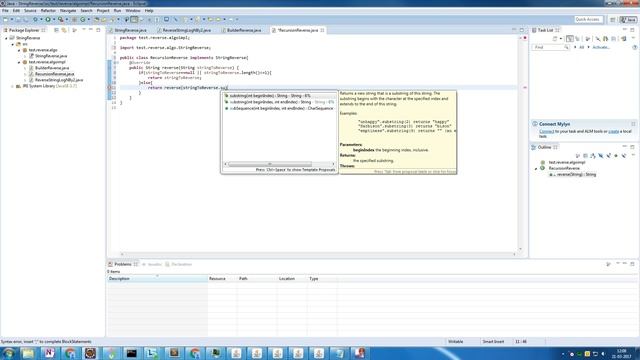640x360 pixels.
Task: Open the Windows Start button
Action: coord(8,353)
